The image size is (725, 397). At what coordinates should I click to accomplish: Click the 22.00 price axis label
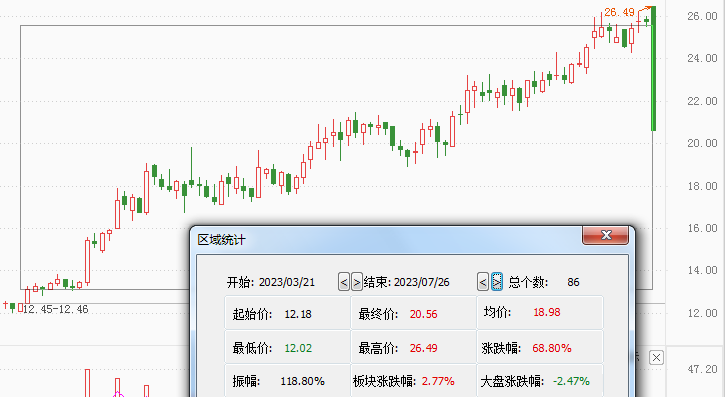pos(702,101)
